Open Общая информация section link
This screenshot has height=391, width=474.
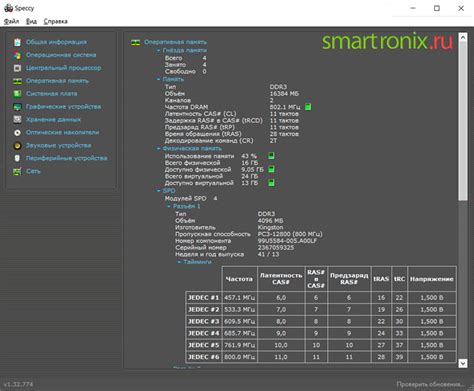(x=56, y=42)
